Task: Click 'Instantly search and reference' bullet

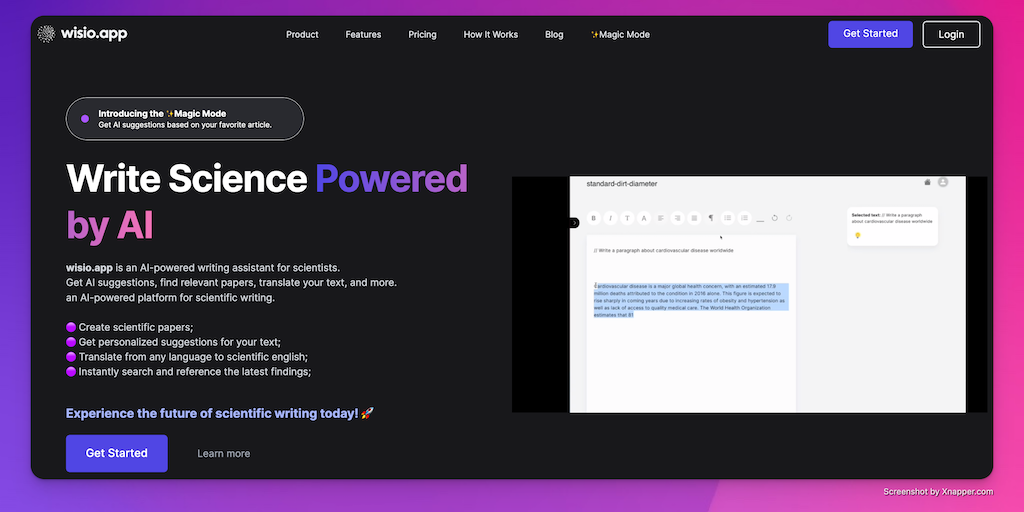Action: click(x=195, y=372)
